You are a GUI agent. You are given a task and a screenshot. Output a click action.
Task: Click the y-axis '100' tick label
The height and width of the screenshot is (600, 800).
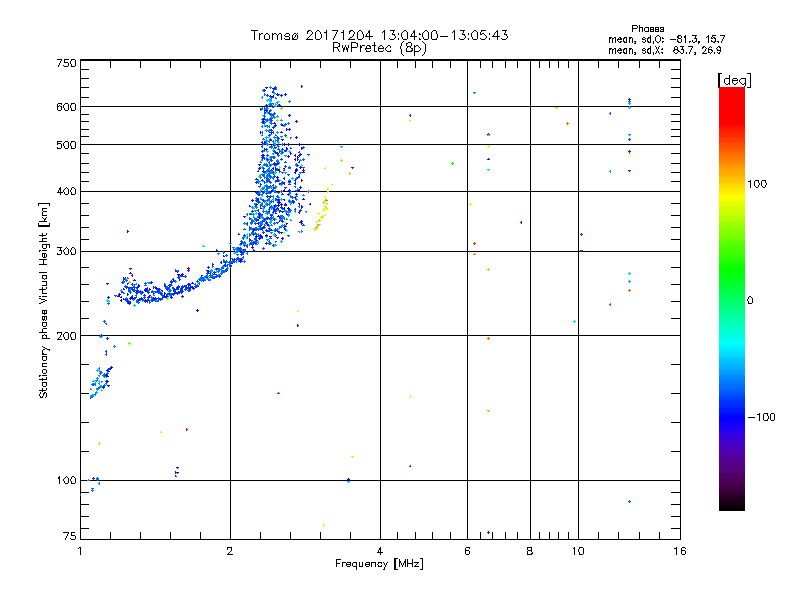(66, 481)
